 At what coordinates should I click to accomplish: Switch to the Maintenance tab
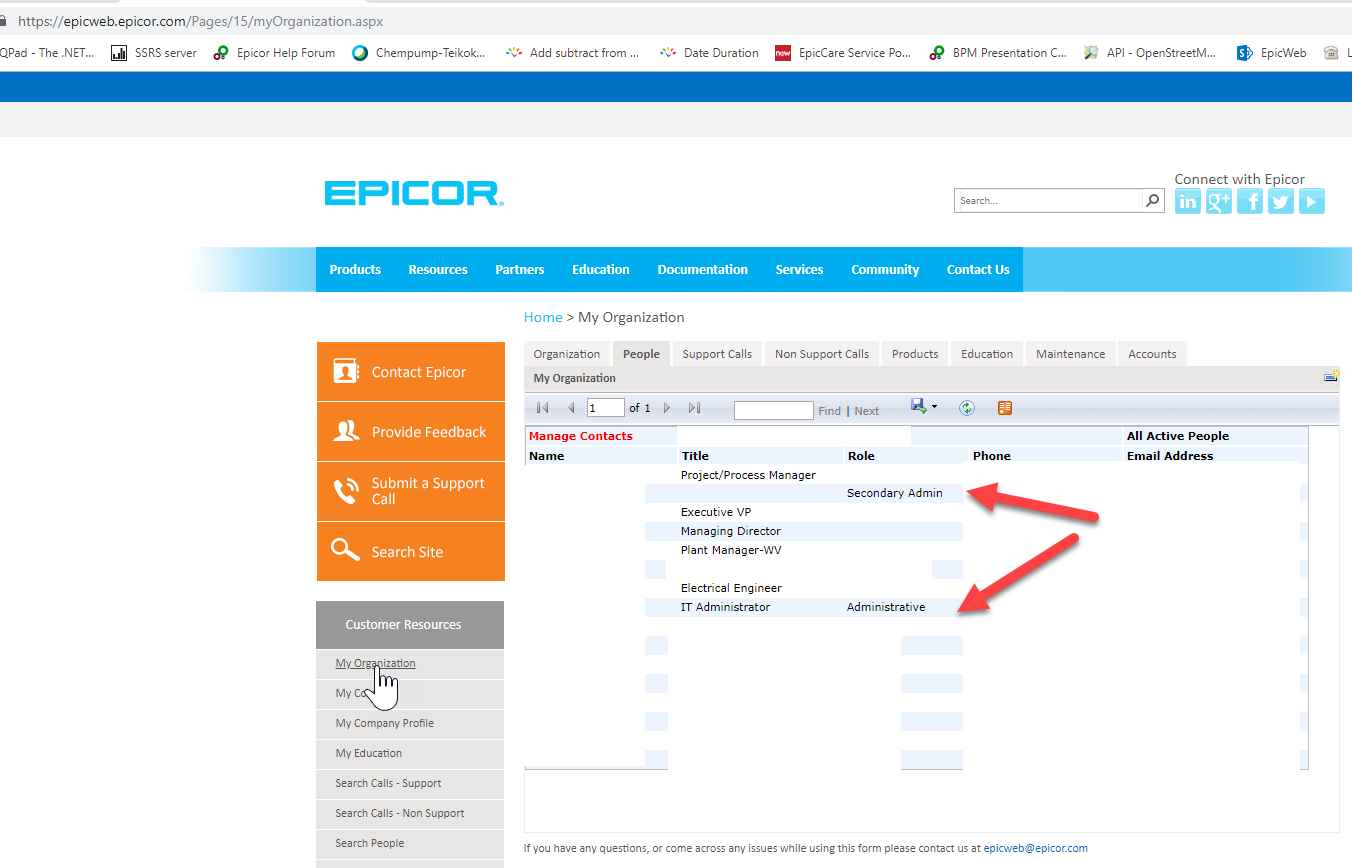tap(1071, 354)
